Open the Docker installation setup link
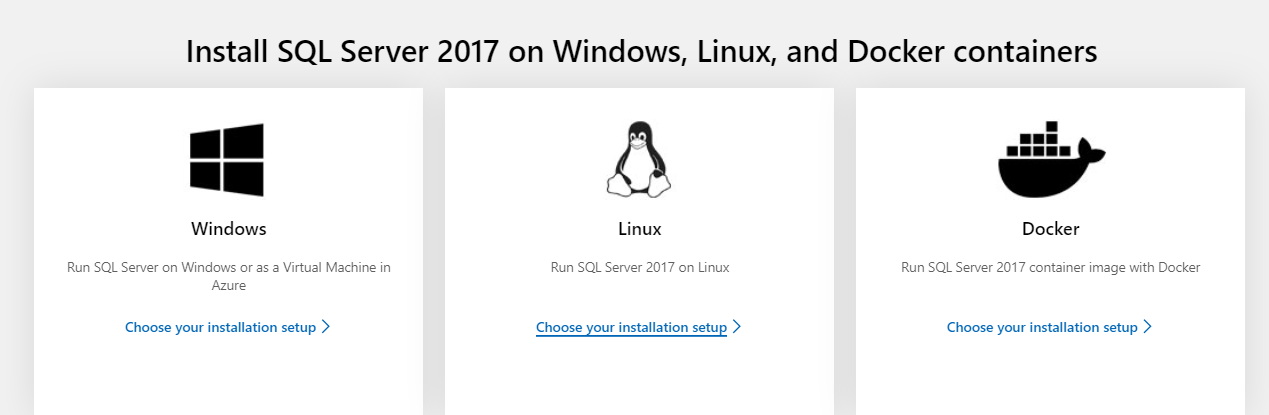 1042,327
